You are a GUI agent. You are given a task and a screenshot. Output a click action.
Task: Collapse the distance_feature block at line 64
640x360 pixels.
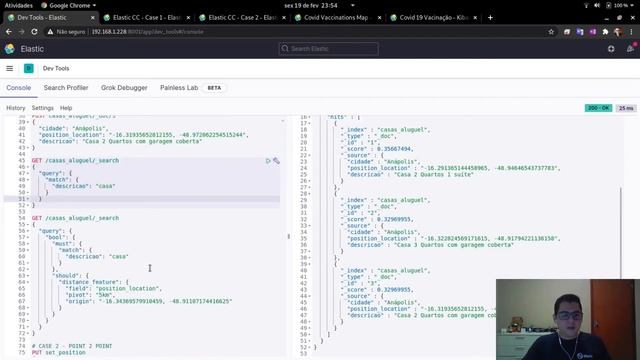pos(28,282)
